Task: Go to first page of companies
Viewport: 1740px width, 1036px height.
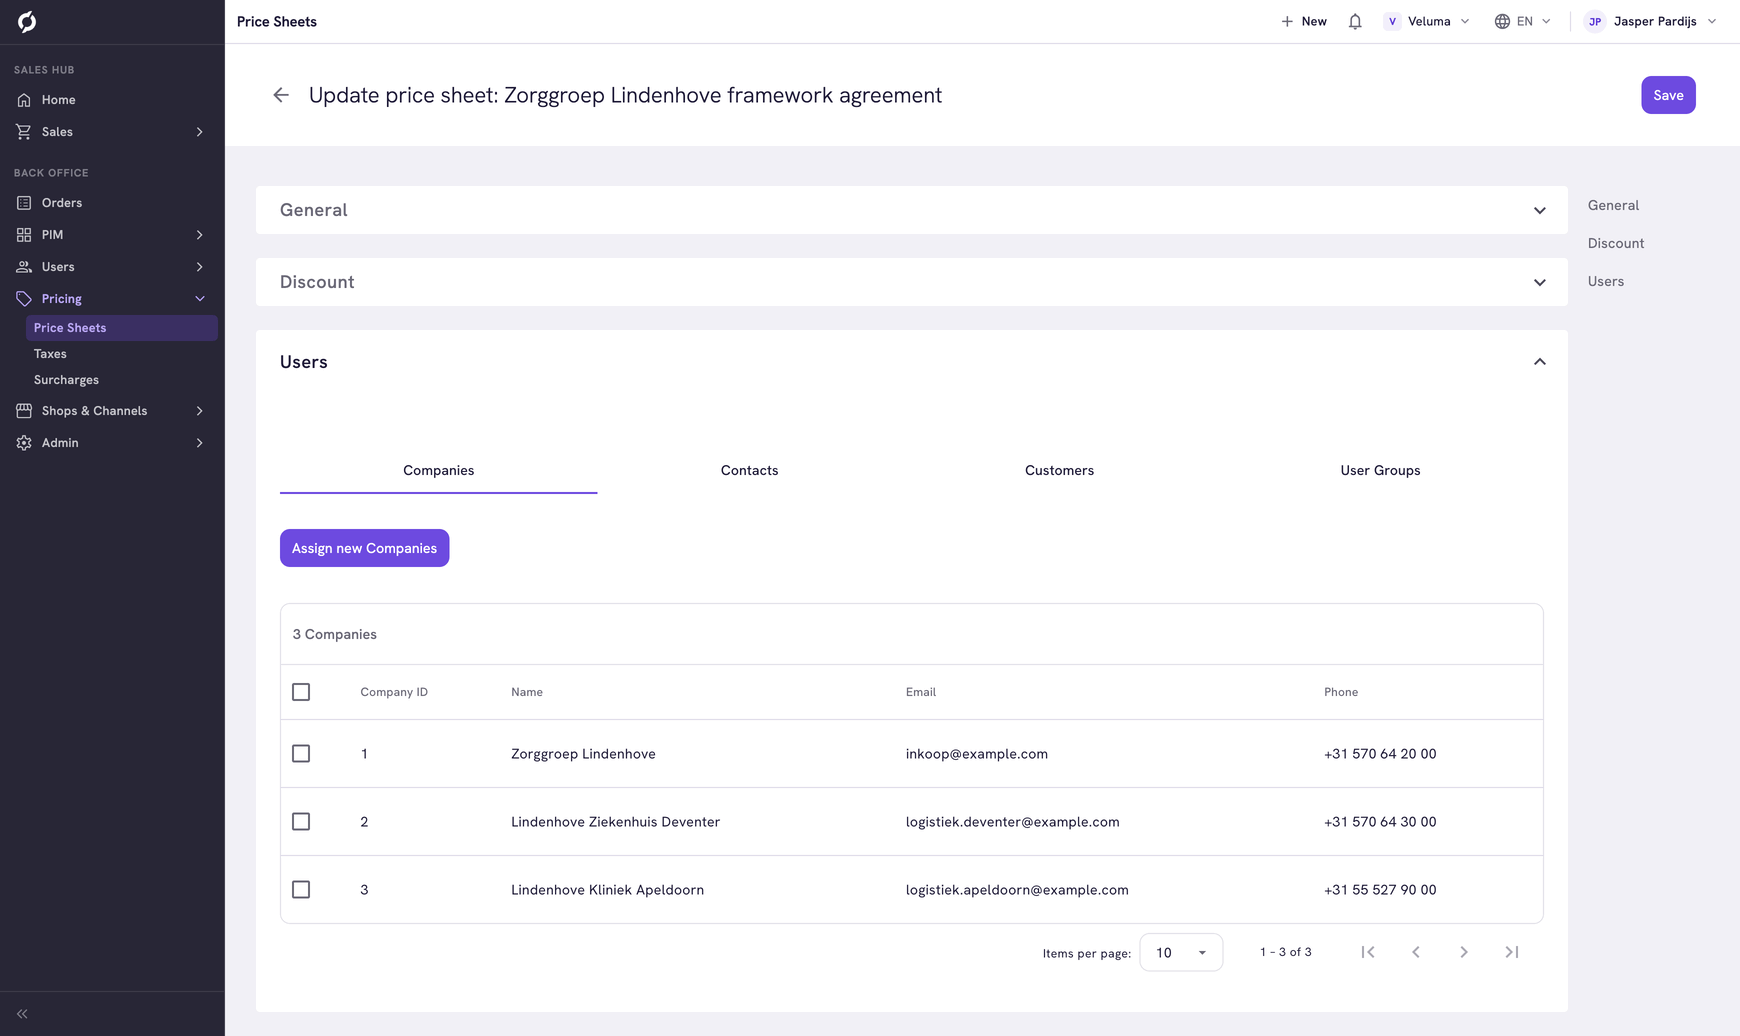Action: [x=1368, y=952]
